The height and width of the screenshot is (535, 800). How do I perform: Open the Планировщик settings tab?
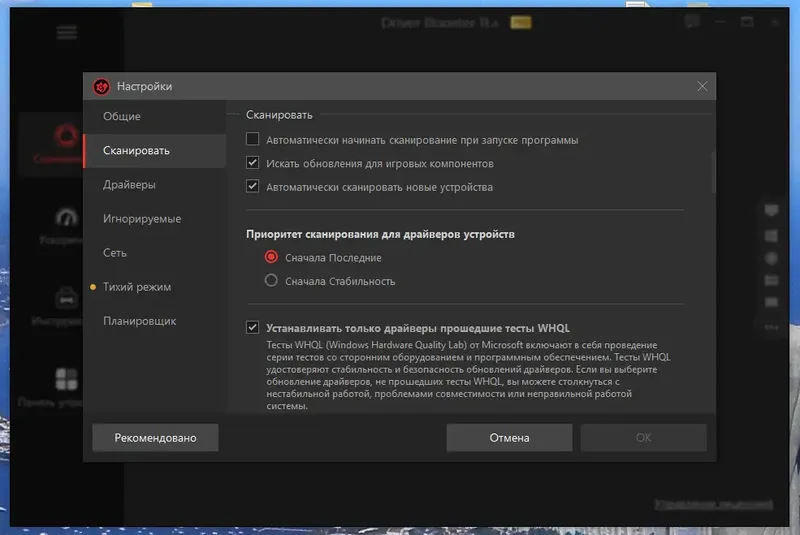155,321
